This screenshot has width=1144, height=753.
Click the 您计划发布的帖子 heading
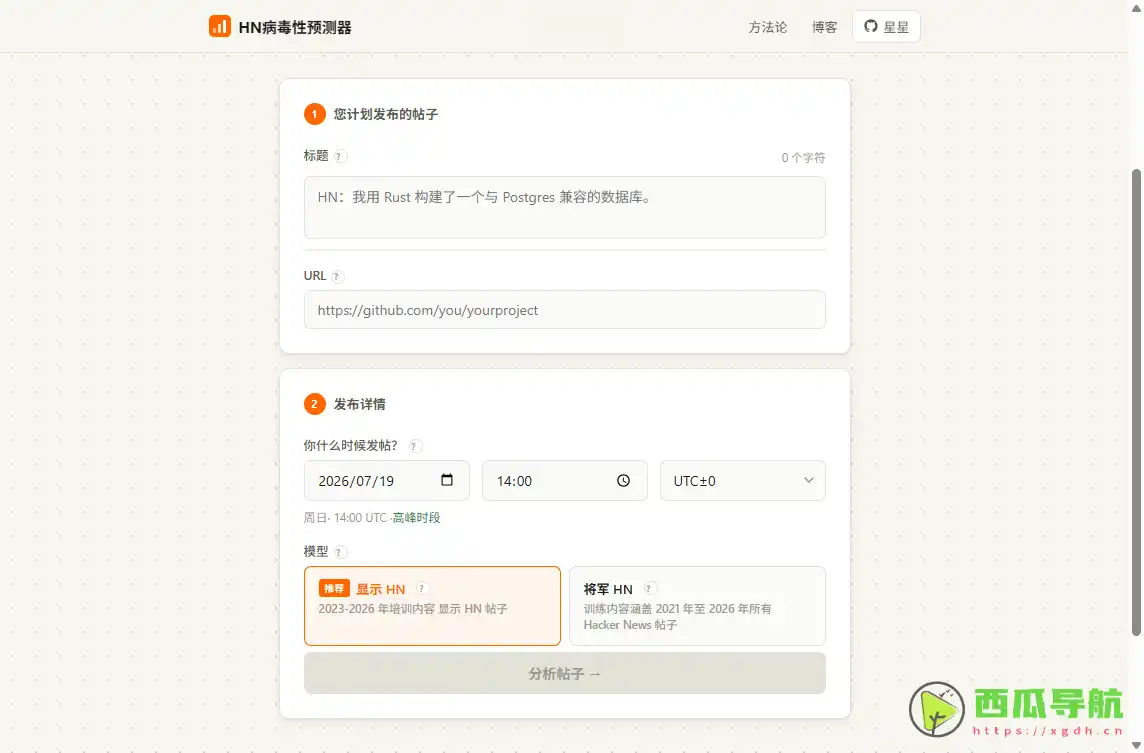pyautogui.click(x=386, y=115)
